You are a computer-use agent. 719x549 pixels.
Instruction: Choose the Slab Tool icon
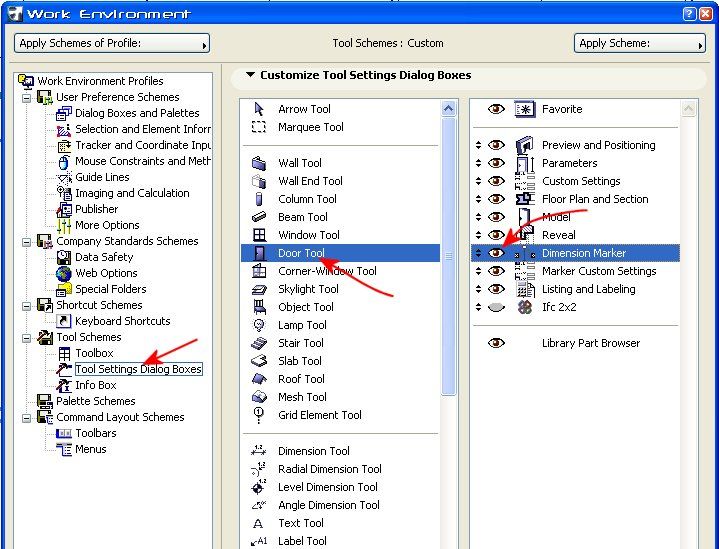point(259,361)
